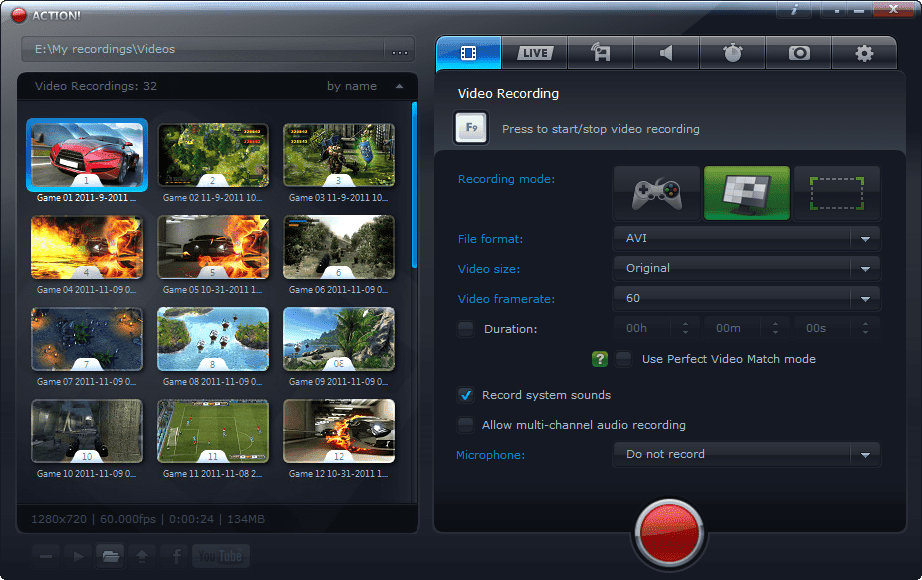Click the small dot button in title bar
Screen dimensions: 922x580
pos(837,9)
